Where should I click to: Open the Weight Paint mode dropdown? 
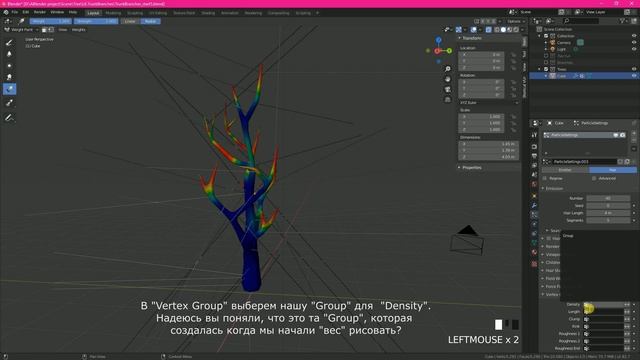[21, 30]
